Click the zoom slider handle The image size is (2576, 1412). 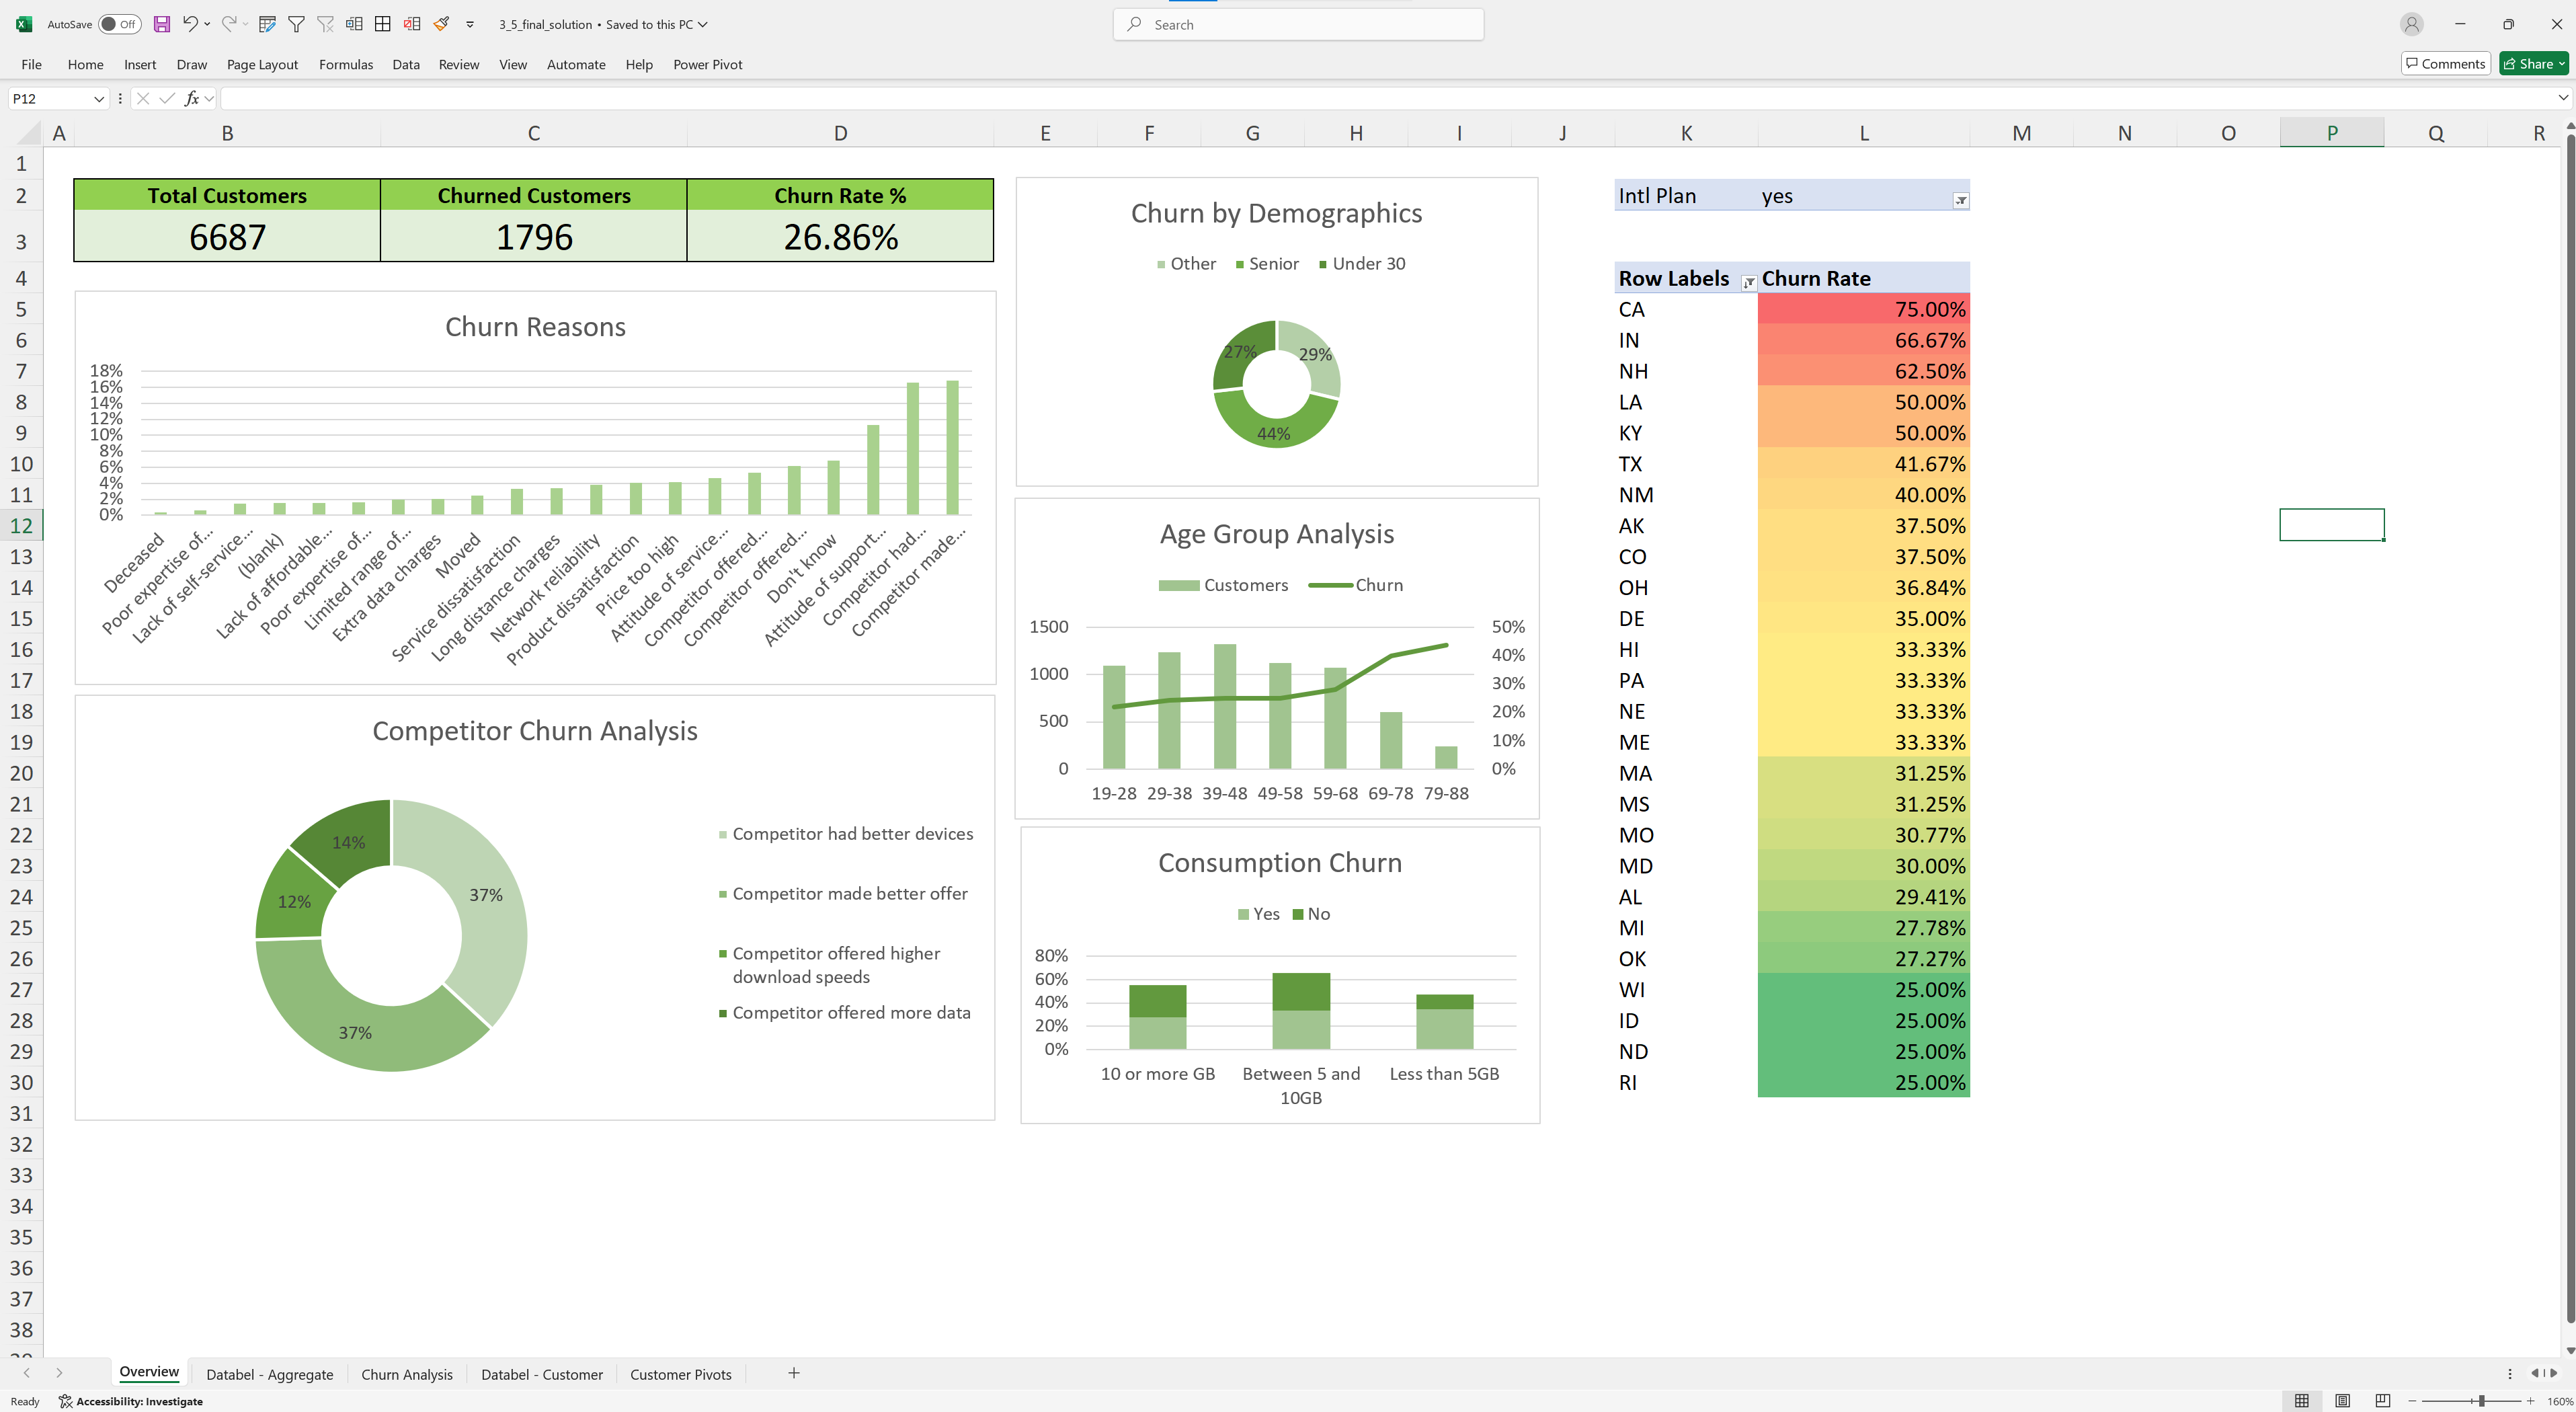(2481, 1401)
